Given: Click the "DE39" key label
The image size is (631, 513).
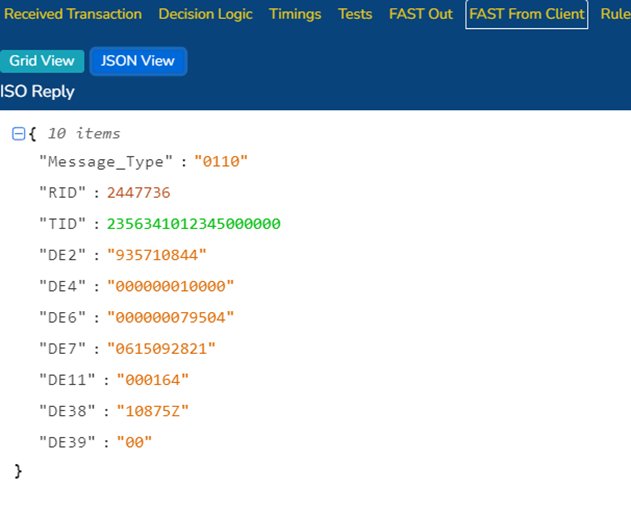Looking at the screenshot, I should pyautogui.click(x=67, y=443).
